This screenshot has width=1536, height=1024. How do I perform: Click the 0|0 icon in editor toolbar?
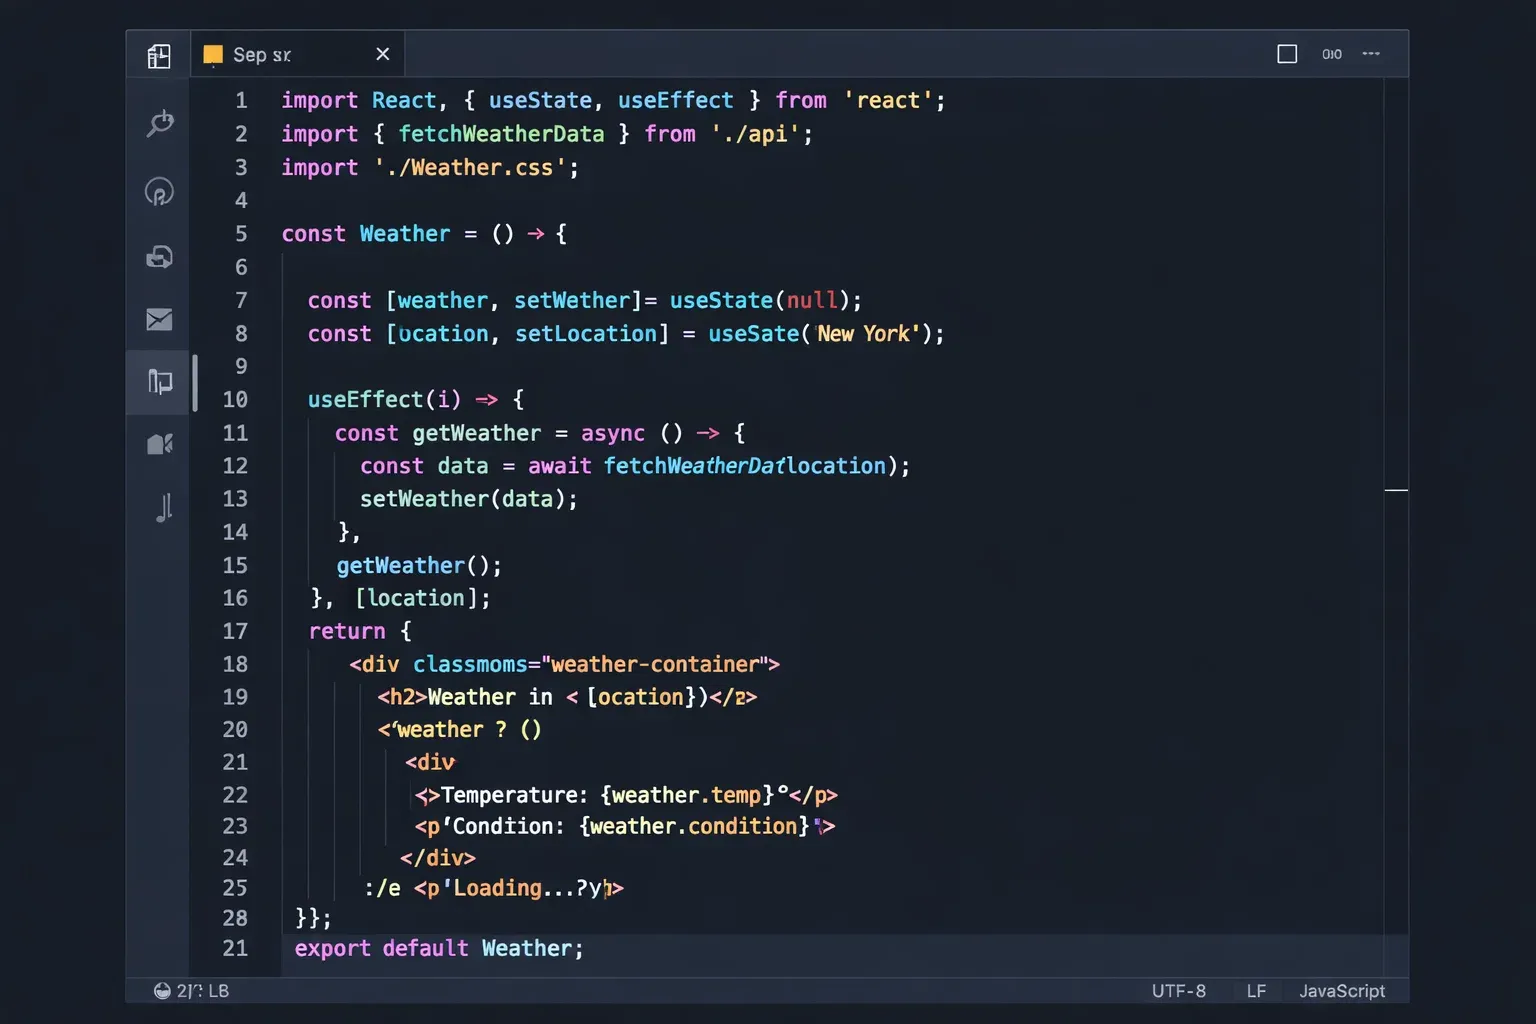tap(1331, 54)
